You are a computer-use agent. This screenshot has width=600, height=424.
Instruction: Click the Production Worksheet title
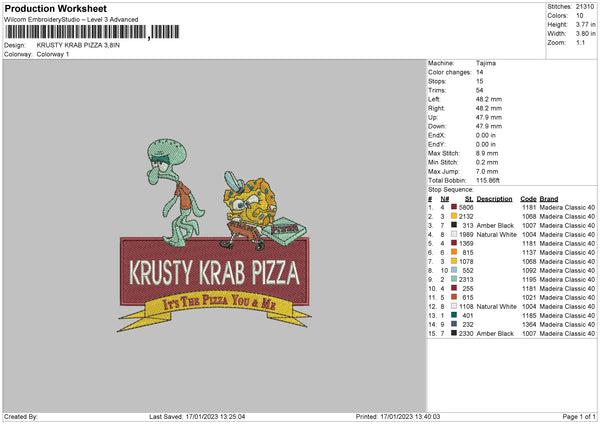[55, 9]
